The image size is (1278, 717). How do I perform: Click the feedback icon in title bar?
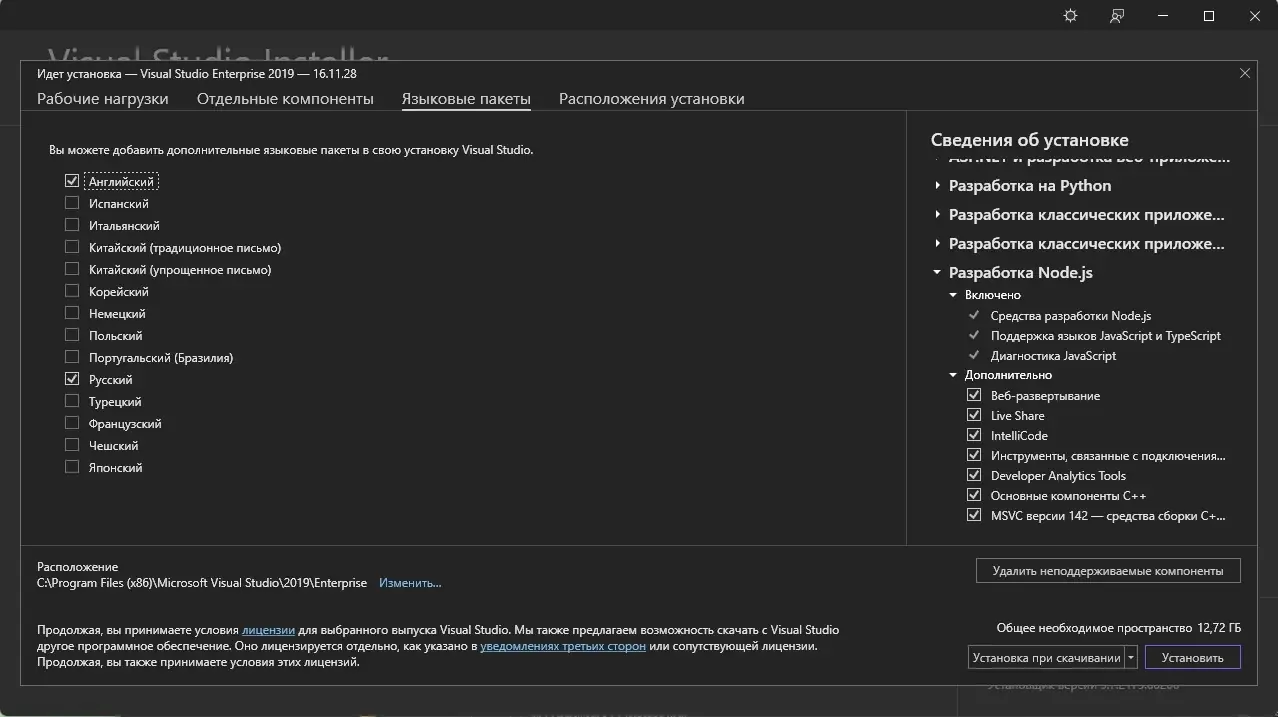[x=1117, y=16]
